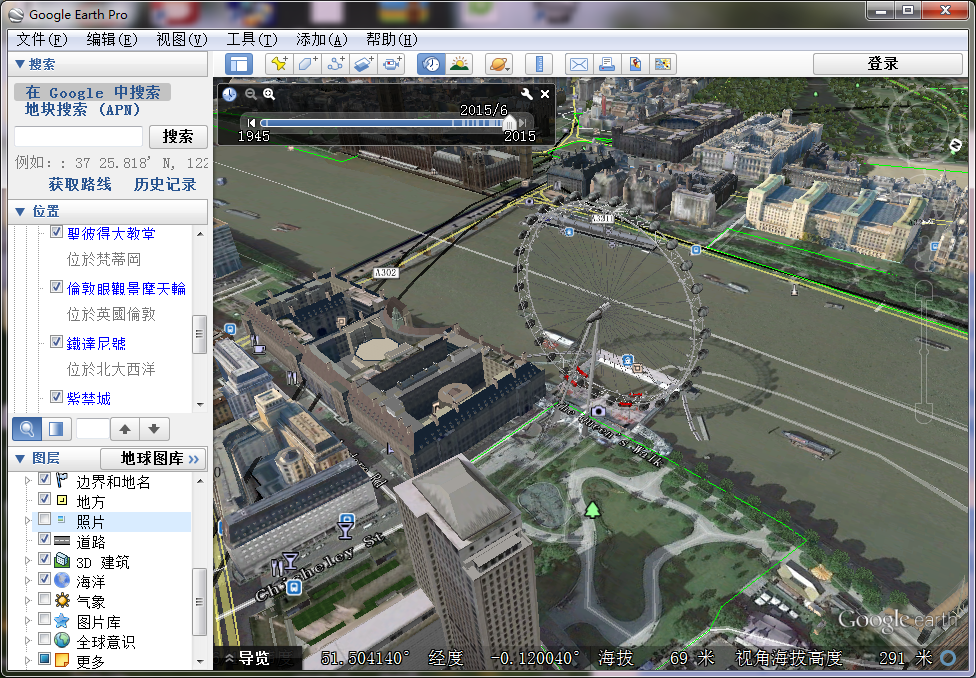The height and width of the screenshot is (678, 976).
Task: Click the 登录 sign-in button
Action: coord(888,64)
